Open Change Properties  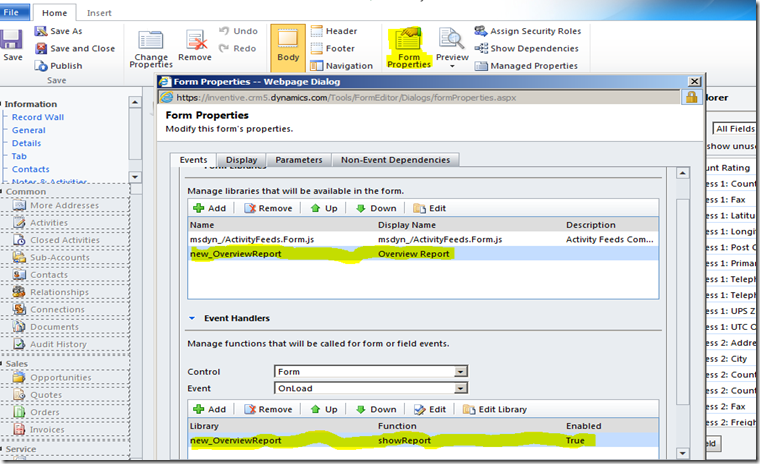pos(151,48)
